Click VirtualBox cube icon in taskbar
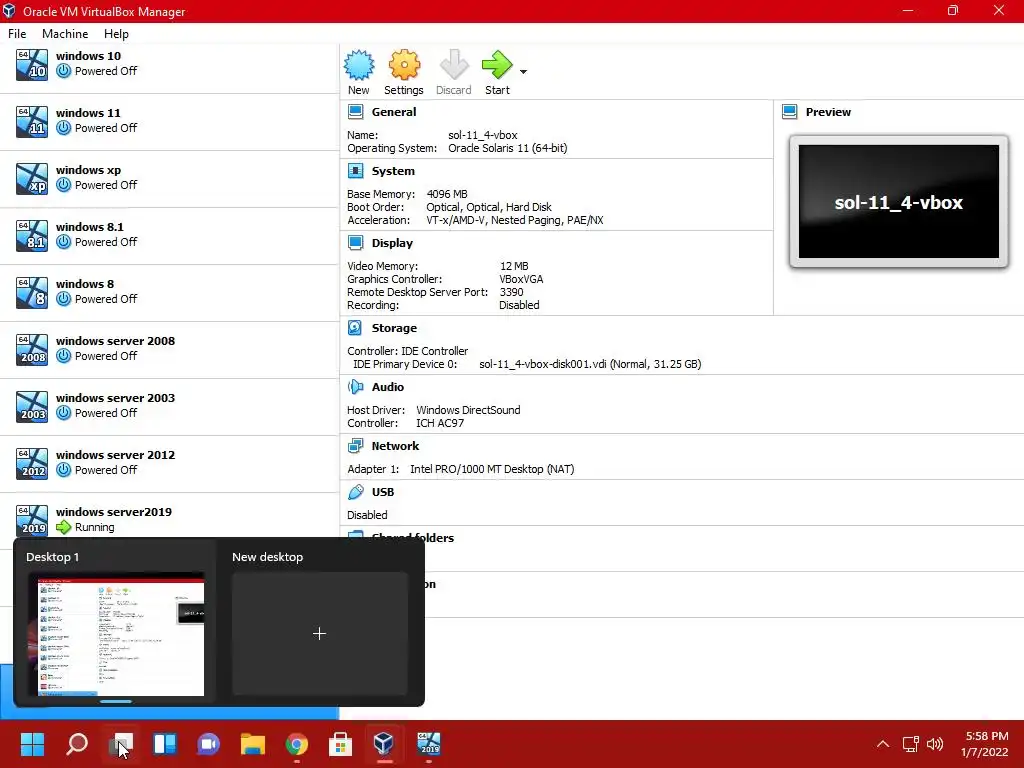This screenshot has width=1024, height=768. (x=384, y=744)
